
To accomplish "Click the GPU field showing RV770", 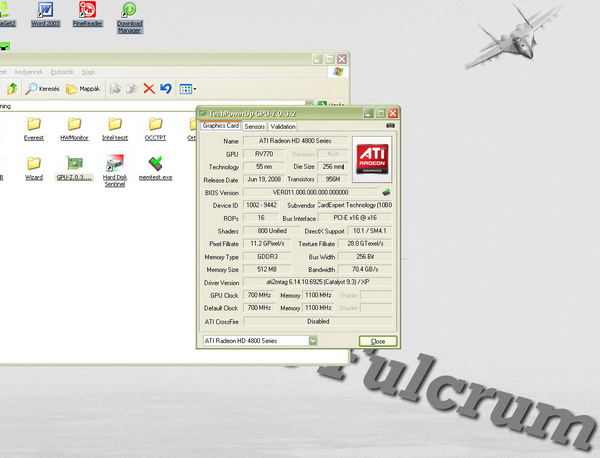I will pyautogui.click(x=264, y=154).
